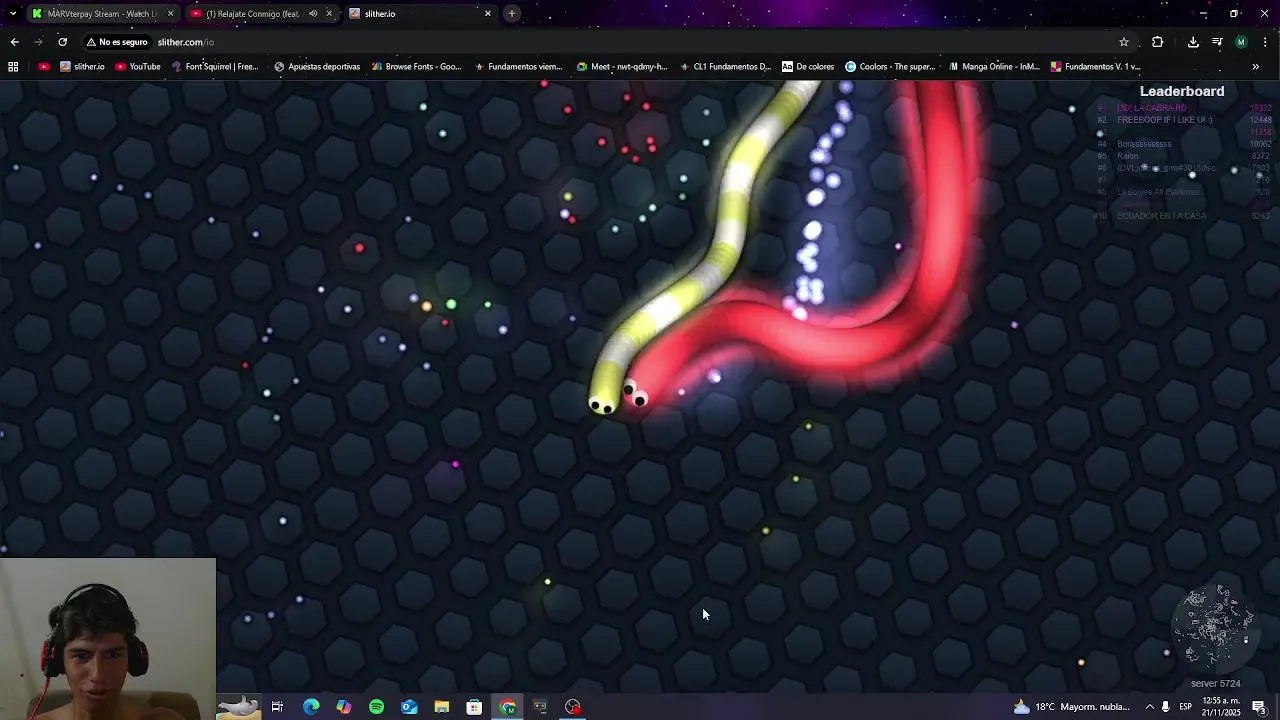Open the Extensions puzzle icon

[1157, 42]
